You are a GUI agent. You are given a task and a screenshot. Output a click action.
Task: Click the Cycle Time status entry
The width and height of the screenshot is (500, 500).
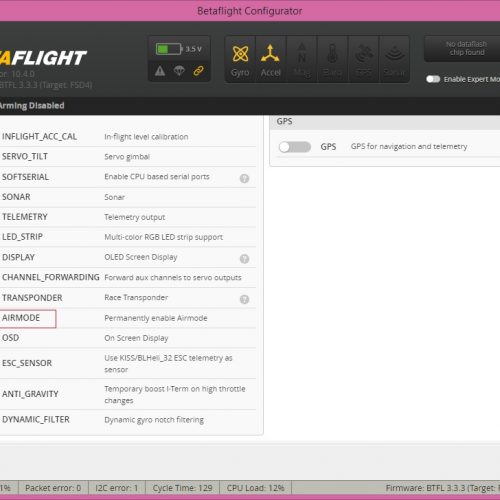point(182,488)
